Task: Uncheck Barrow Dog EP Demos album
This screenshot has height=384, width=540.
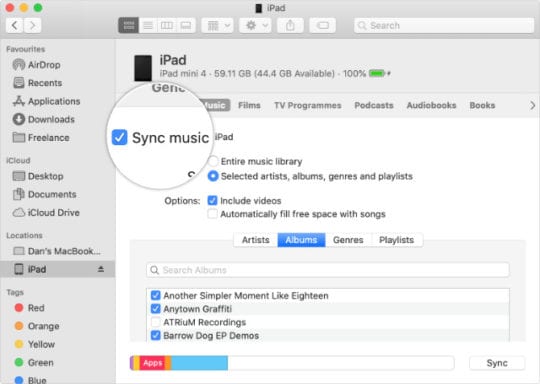Action: pyautogui.click(x=156, y=335)
